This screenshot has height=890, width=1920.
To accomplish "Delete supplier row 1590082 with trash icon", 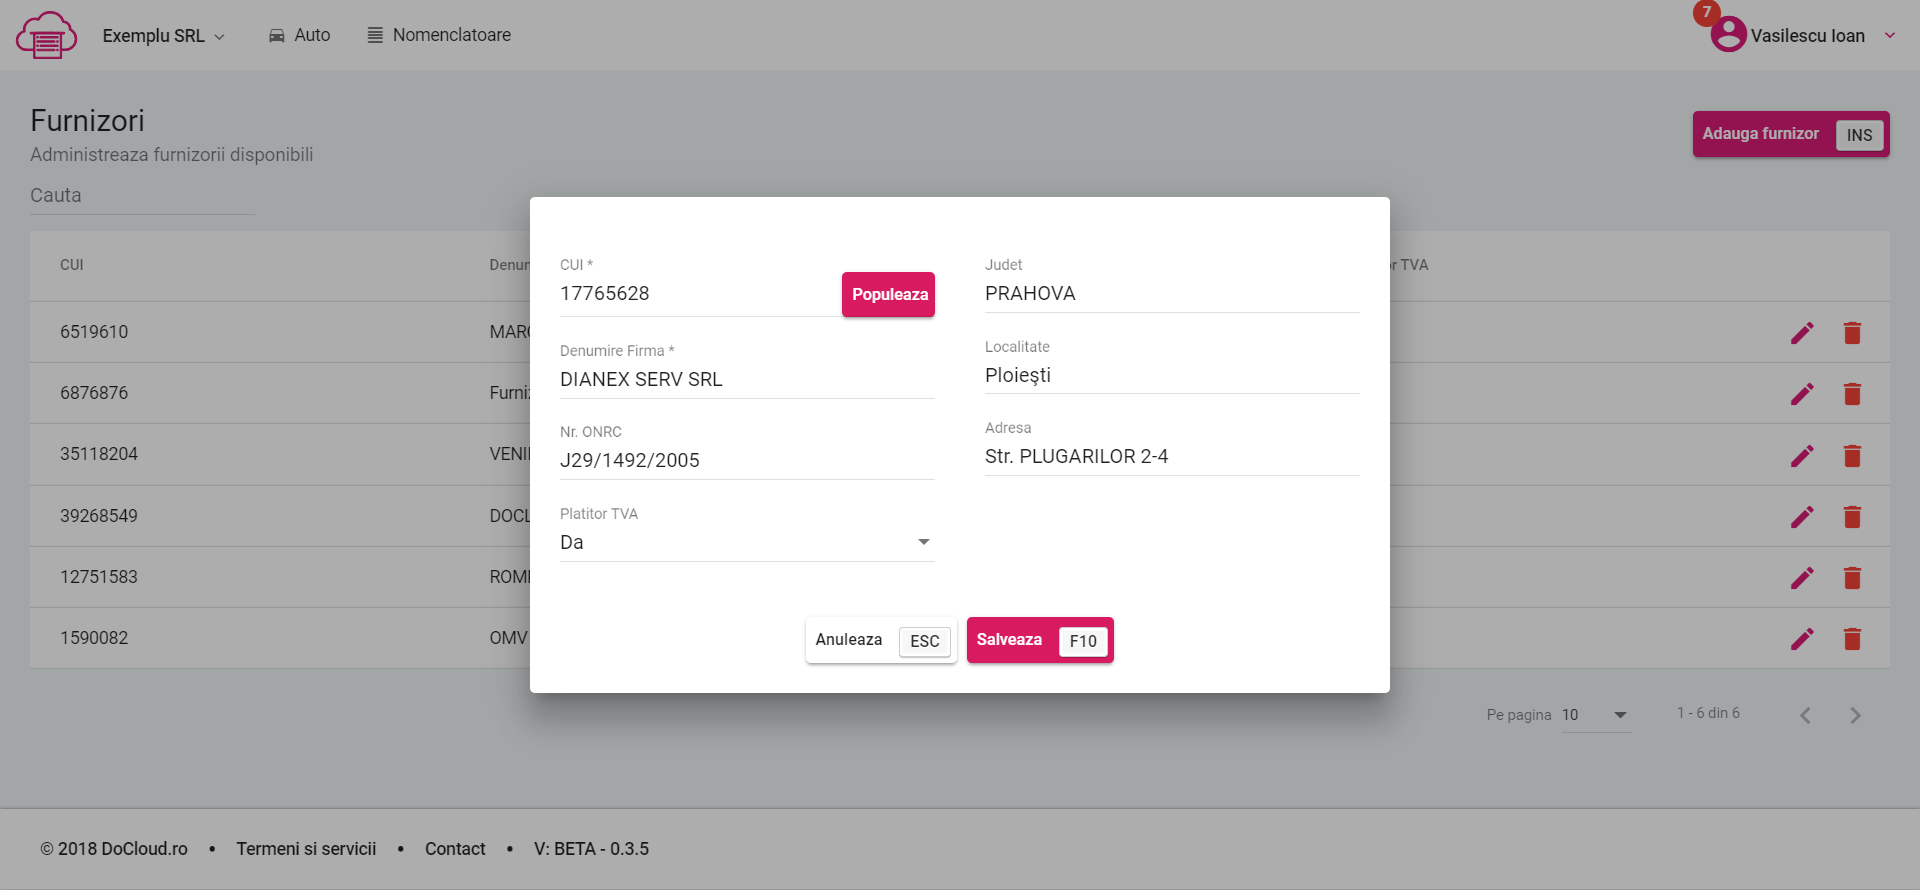I will point(1852,639).
